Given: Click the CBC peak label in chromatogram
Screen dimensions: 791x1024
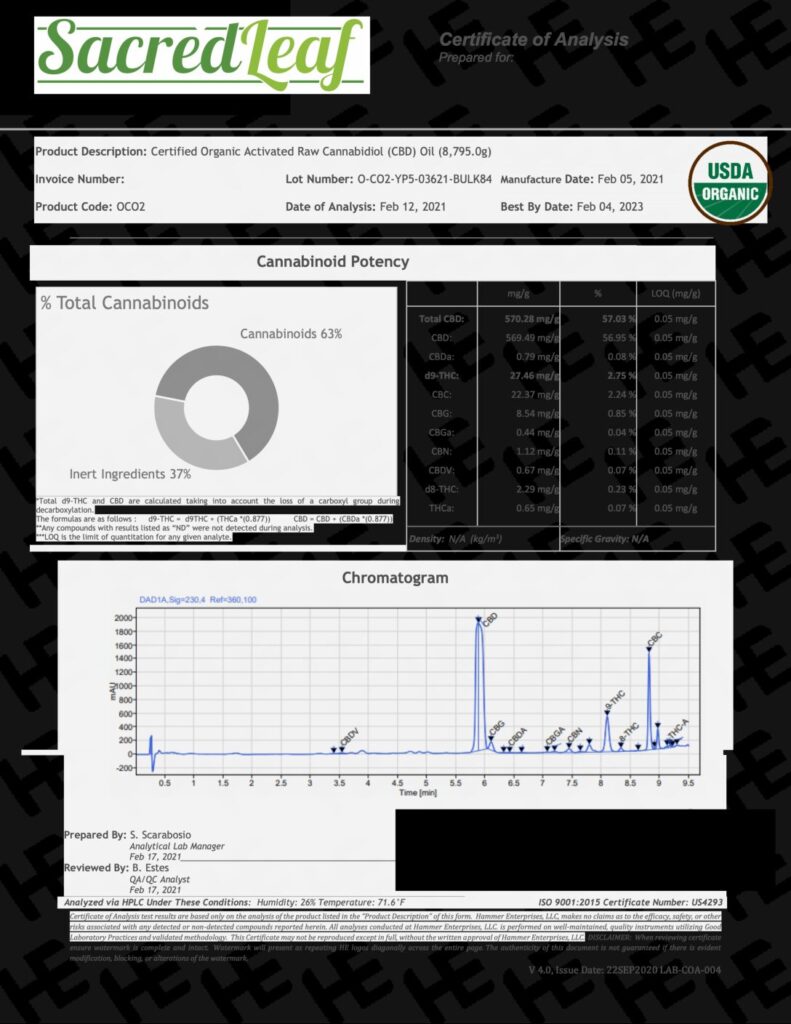Looking at the screenshot, I should click(655, 640).
